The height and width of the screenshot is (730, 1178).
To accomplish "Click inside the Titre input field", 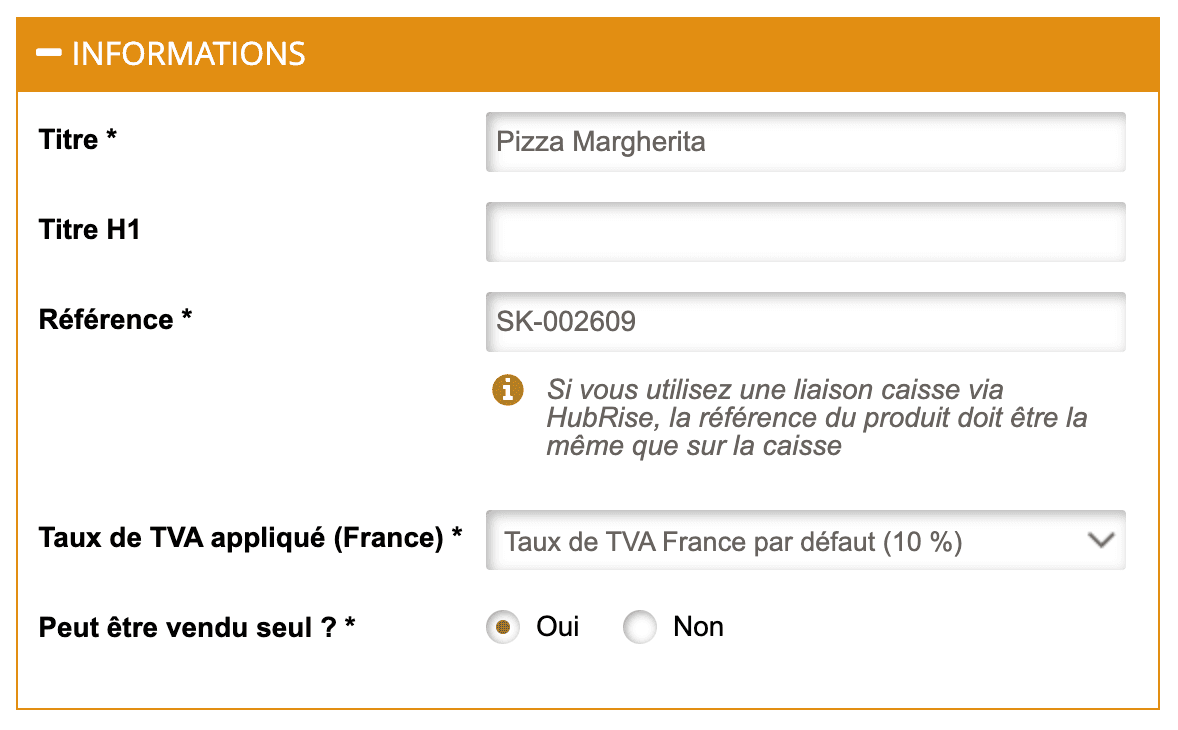I will pos(805,141).
